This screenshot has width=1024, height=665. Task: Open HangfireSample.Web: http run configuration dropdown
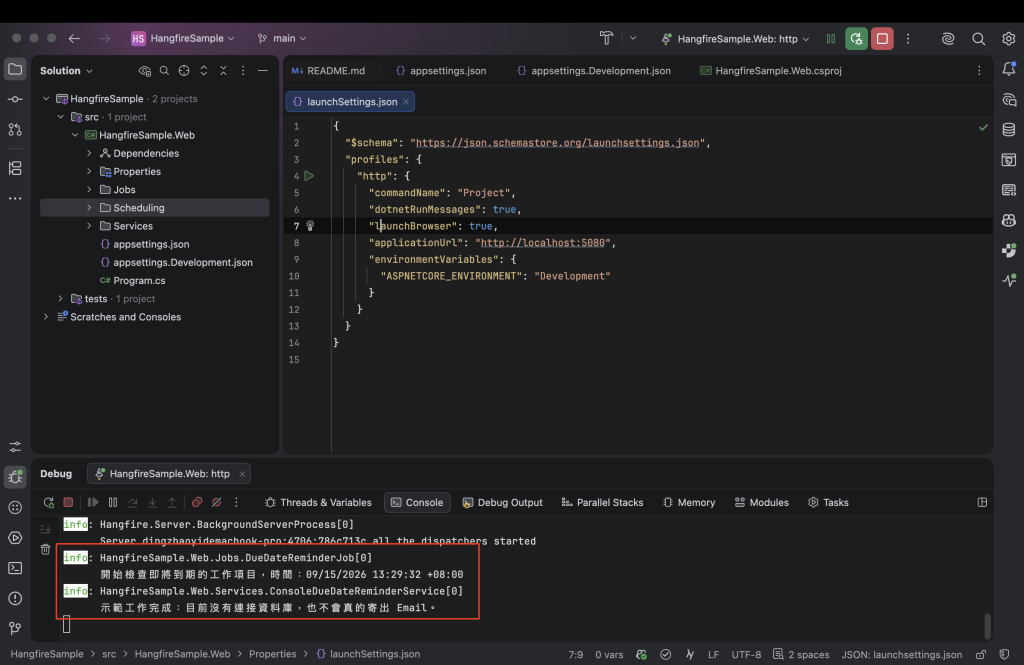coord(735,39)
